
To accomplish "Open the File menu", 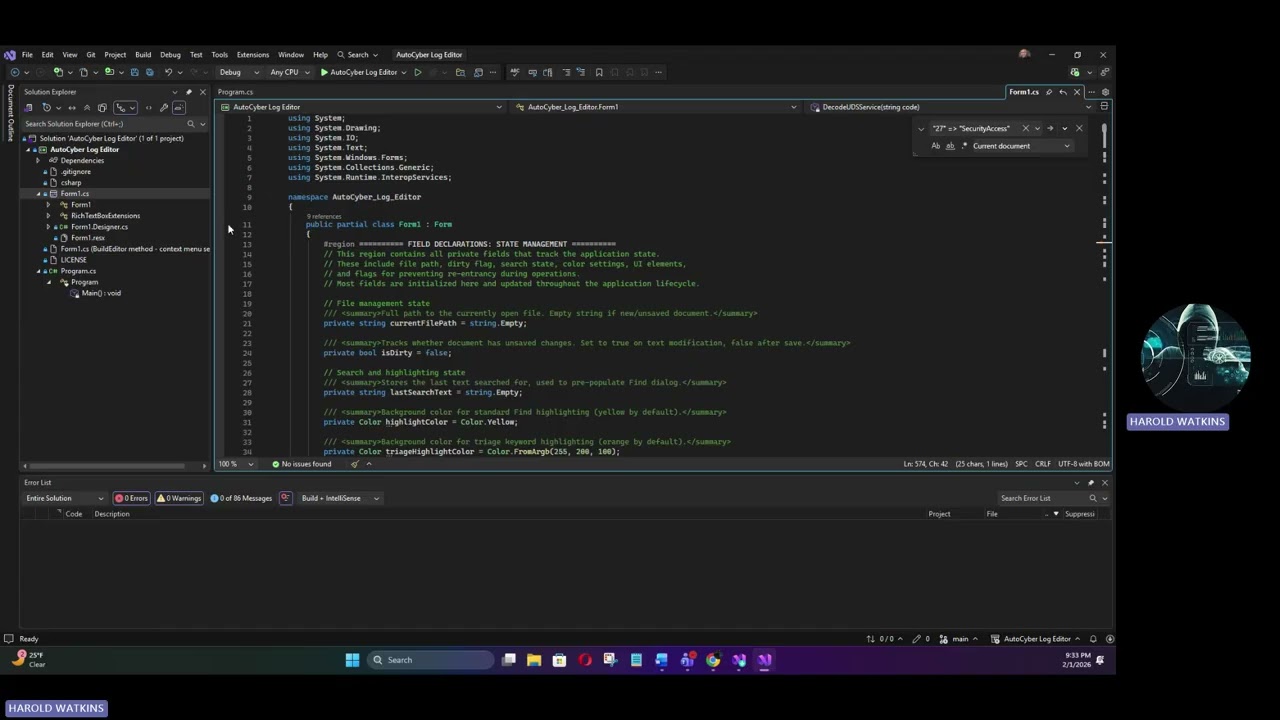I will pyautogui.click(x=27, y=55).
